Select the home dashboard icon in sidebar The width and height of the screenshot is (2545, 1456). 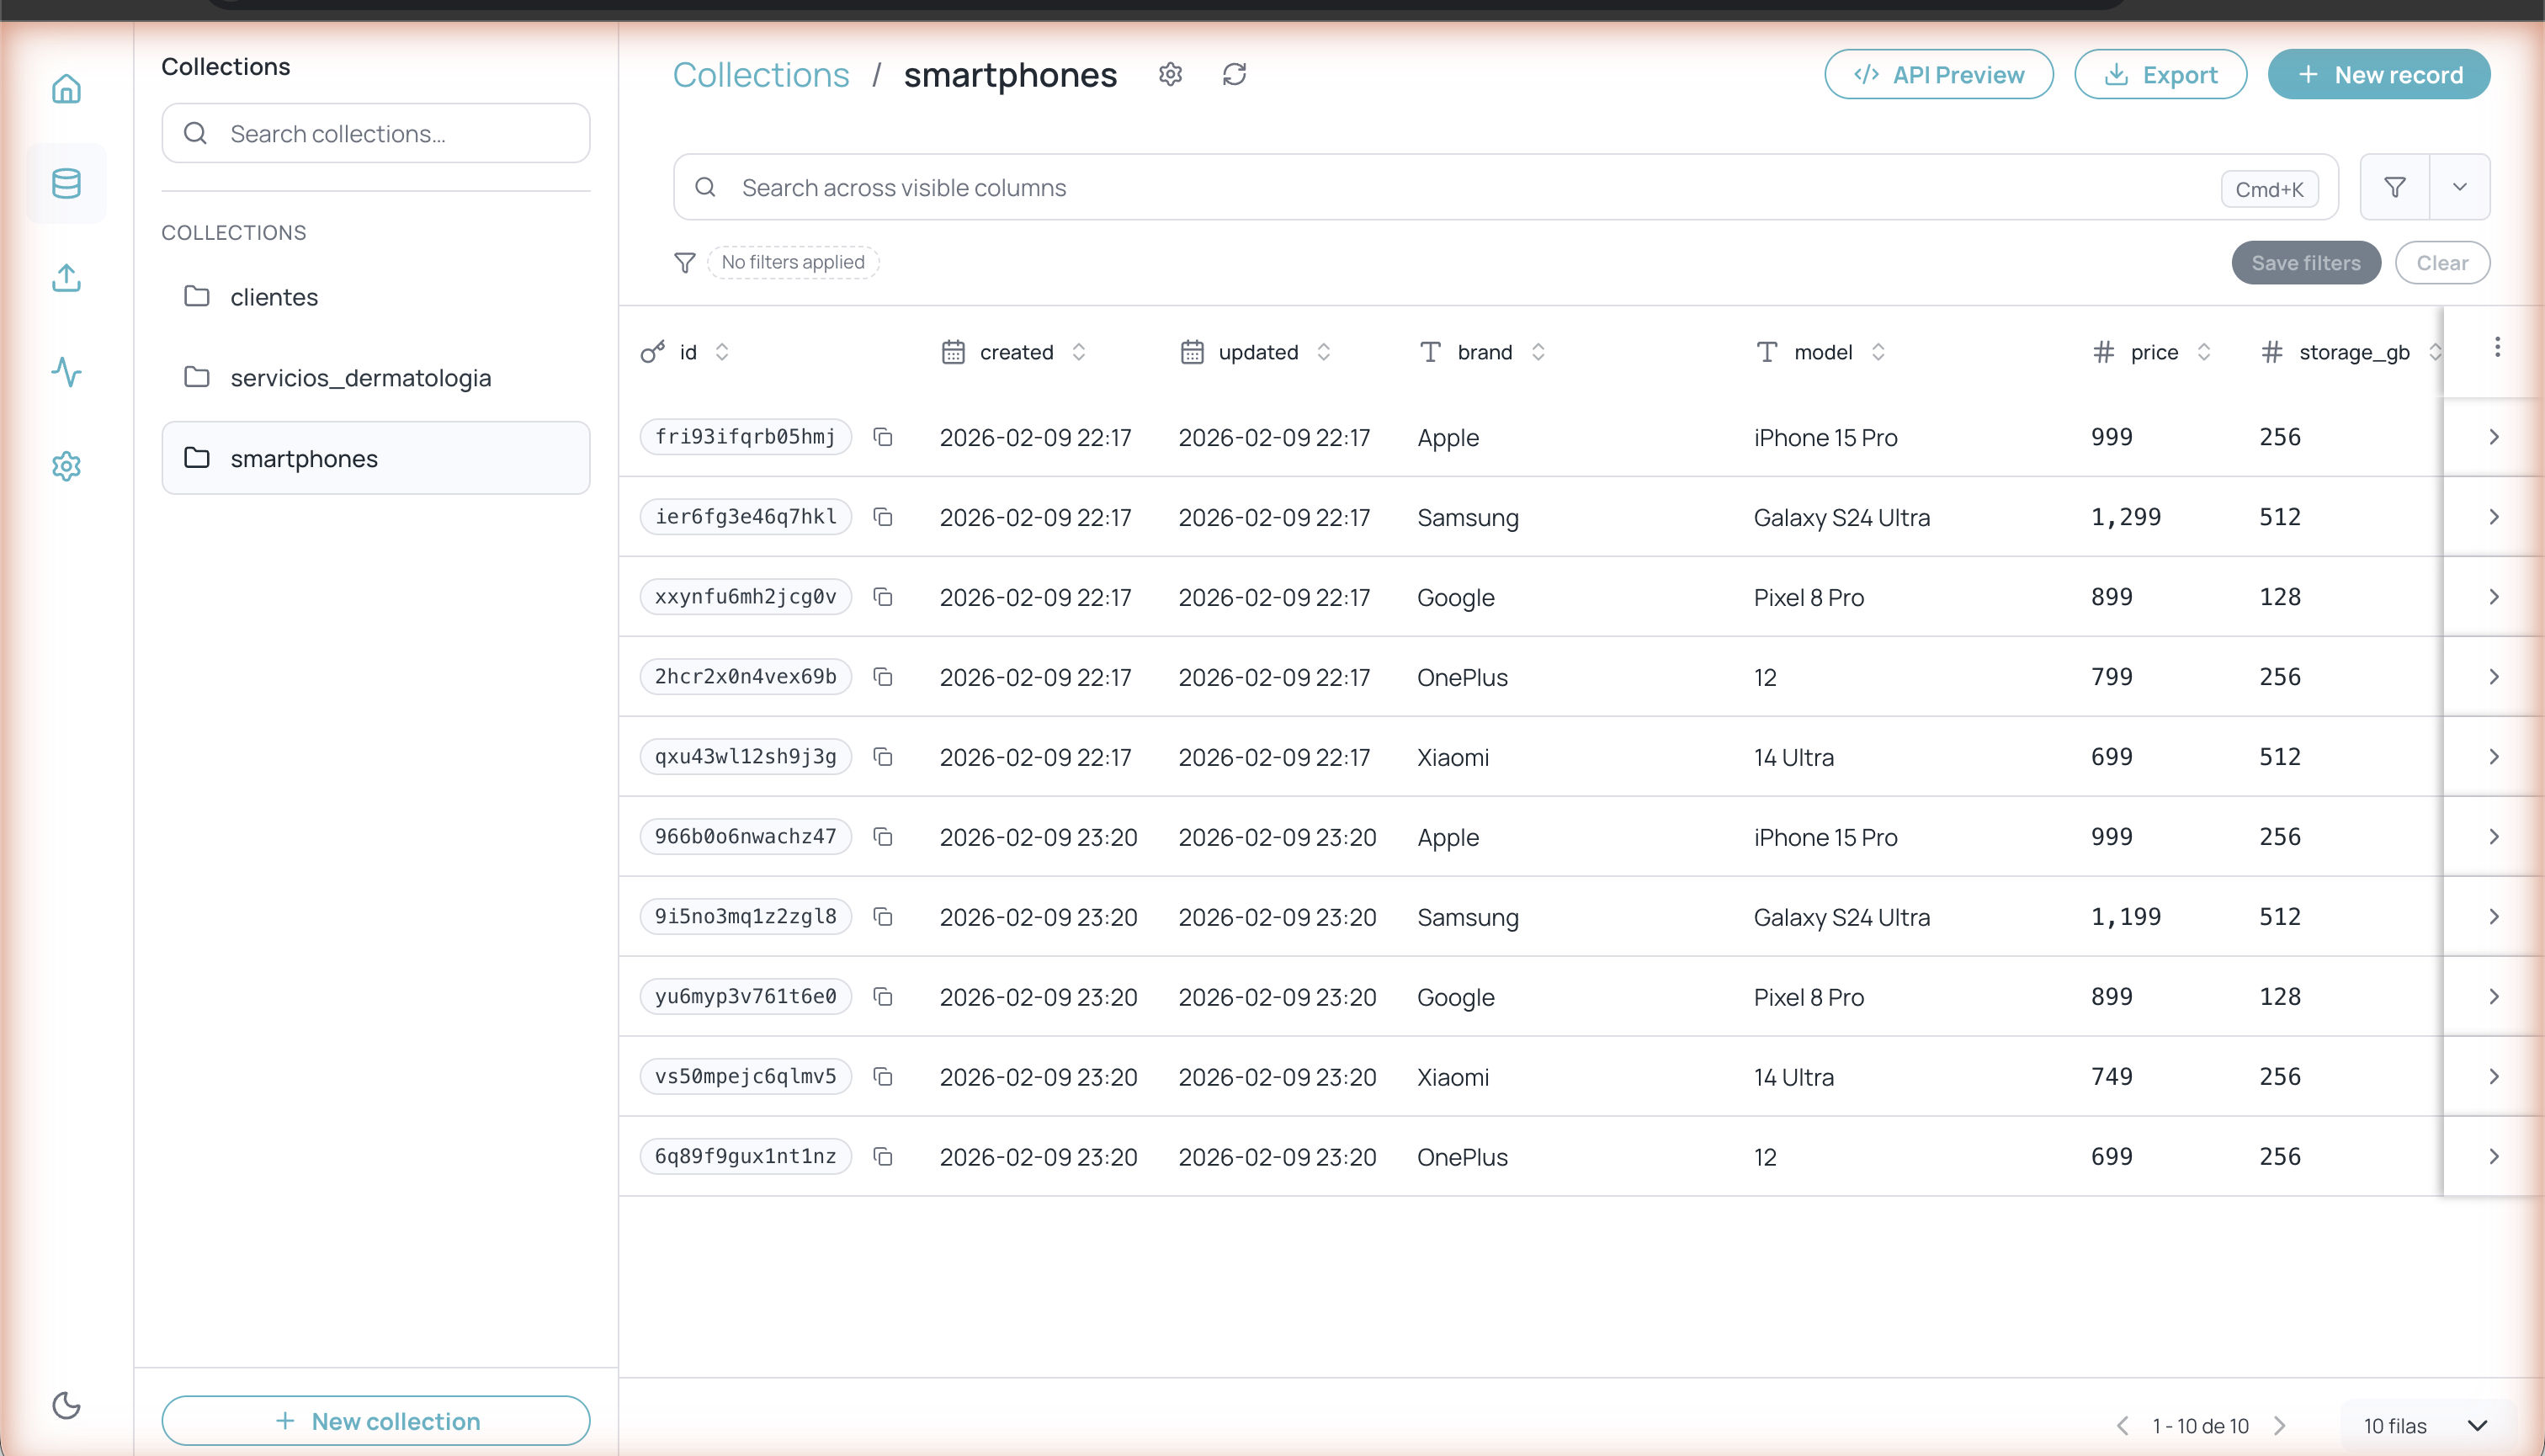[x=66, y=88]
